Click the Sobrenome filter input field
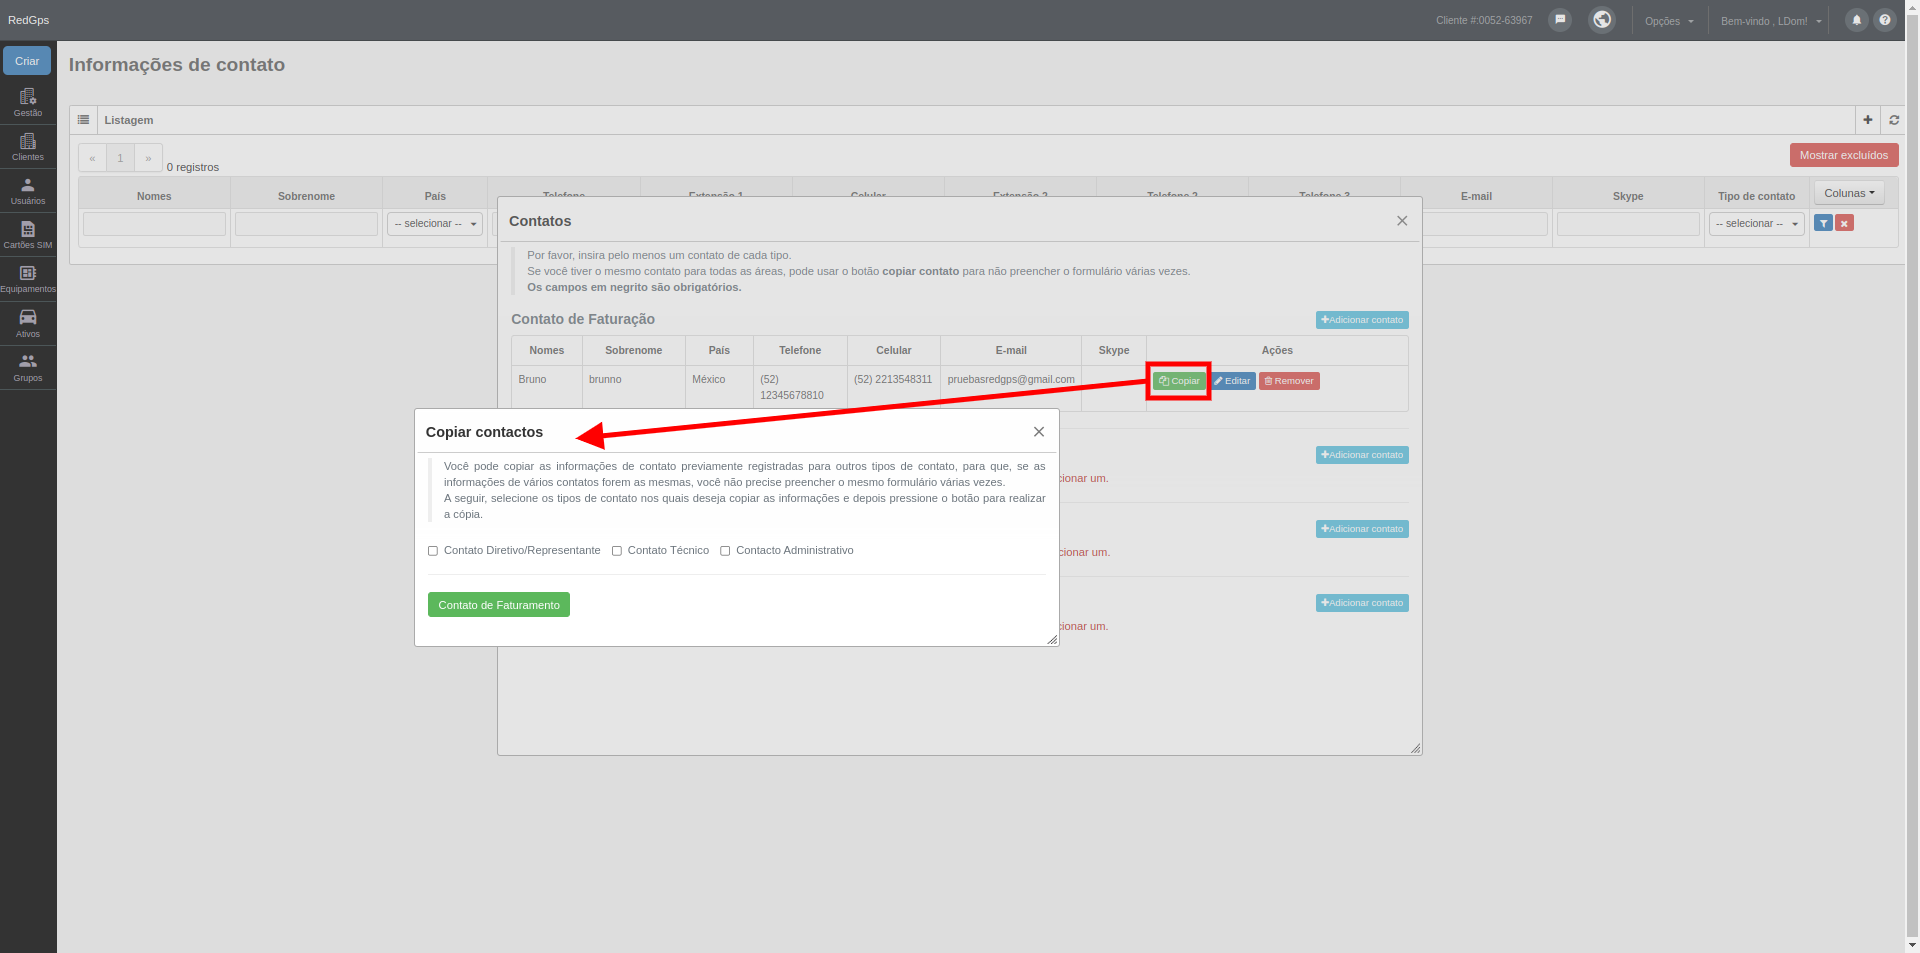Viewport: 1920px width, 953px height. pyautogui.click(x=306, y=223)
